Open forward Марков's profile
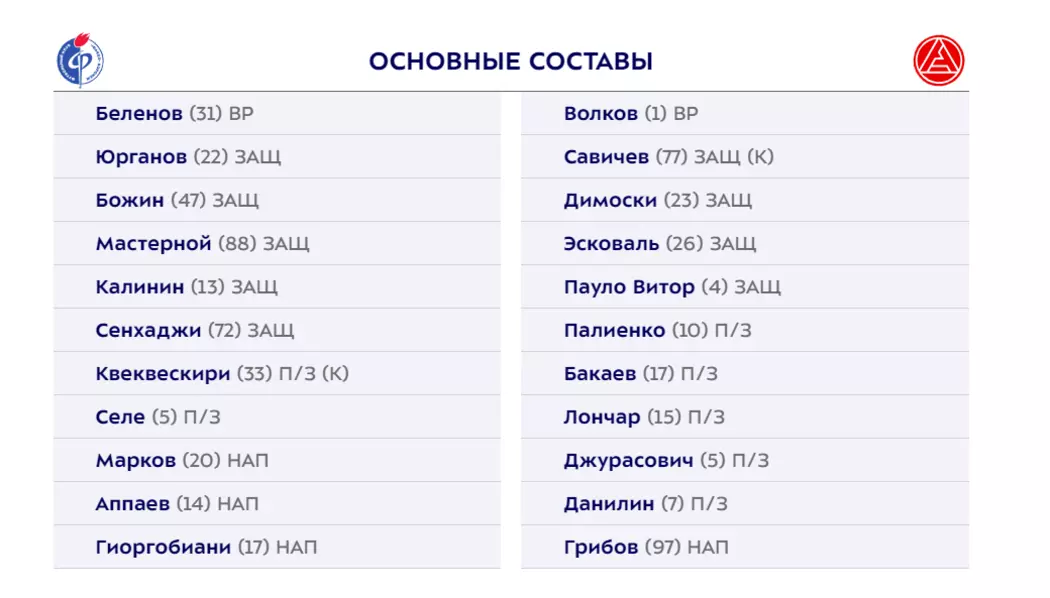The image size is (1050, 598). tap(136, 461)
